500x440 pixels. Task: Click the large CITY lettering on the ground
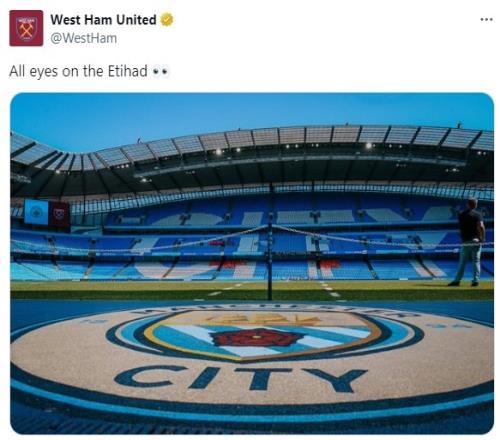pos(241,379)
